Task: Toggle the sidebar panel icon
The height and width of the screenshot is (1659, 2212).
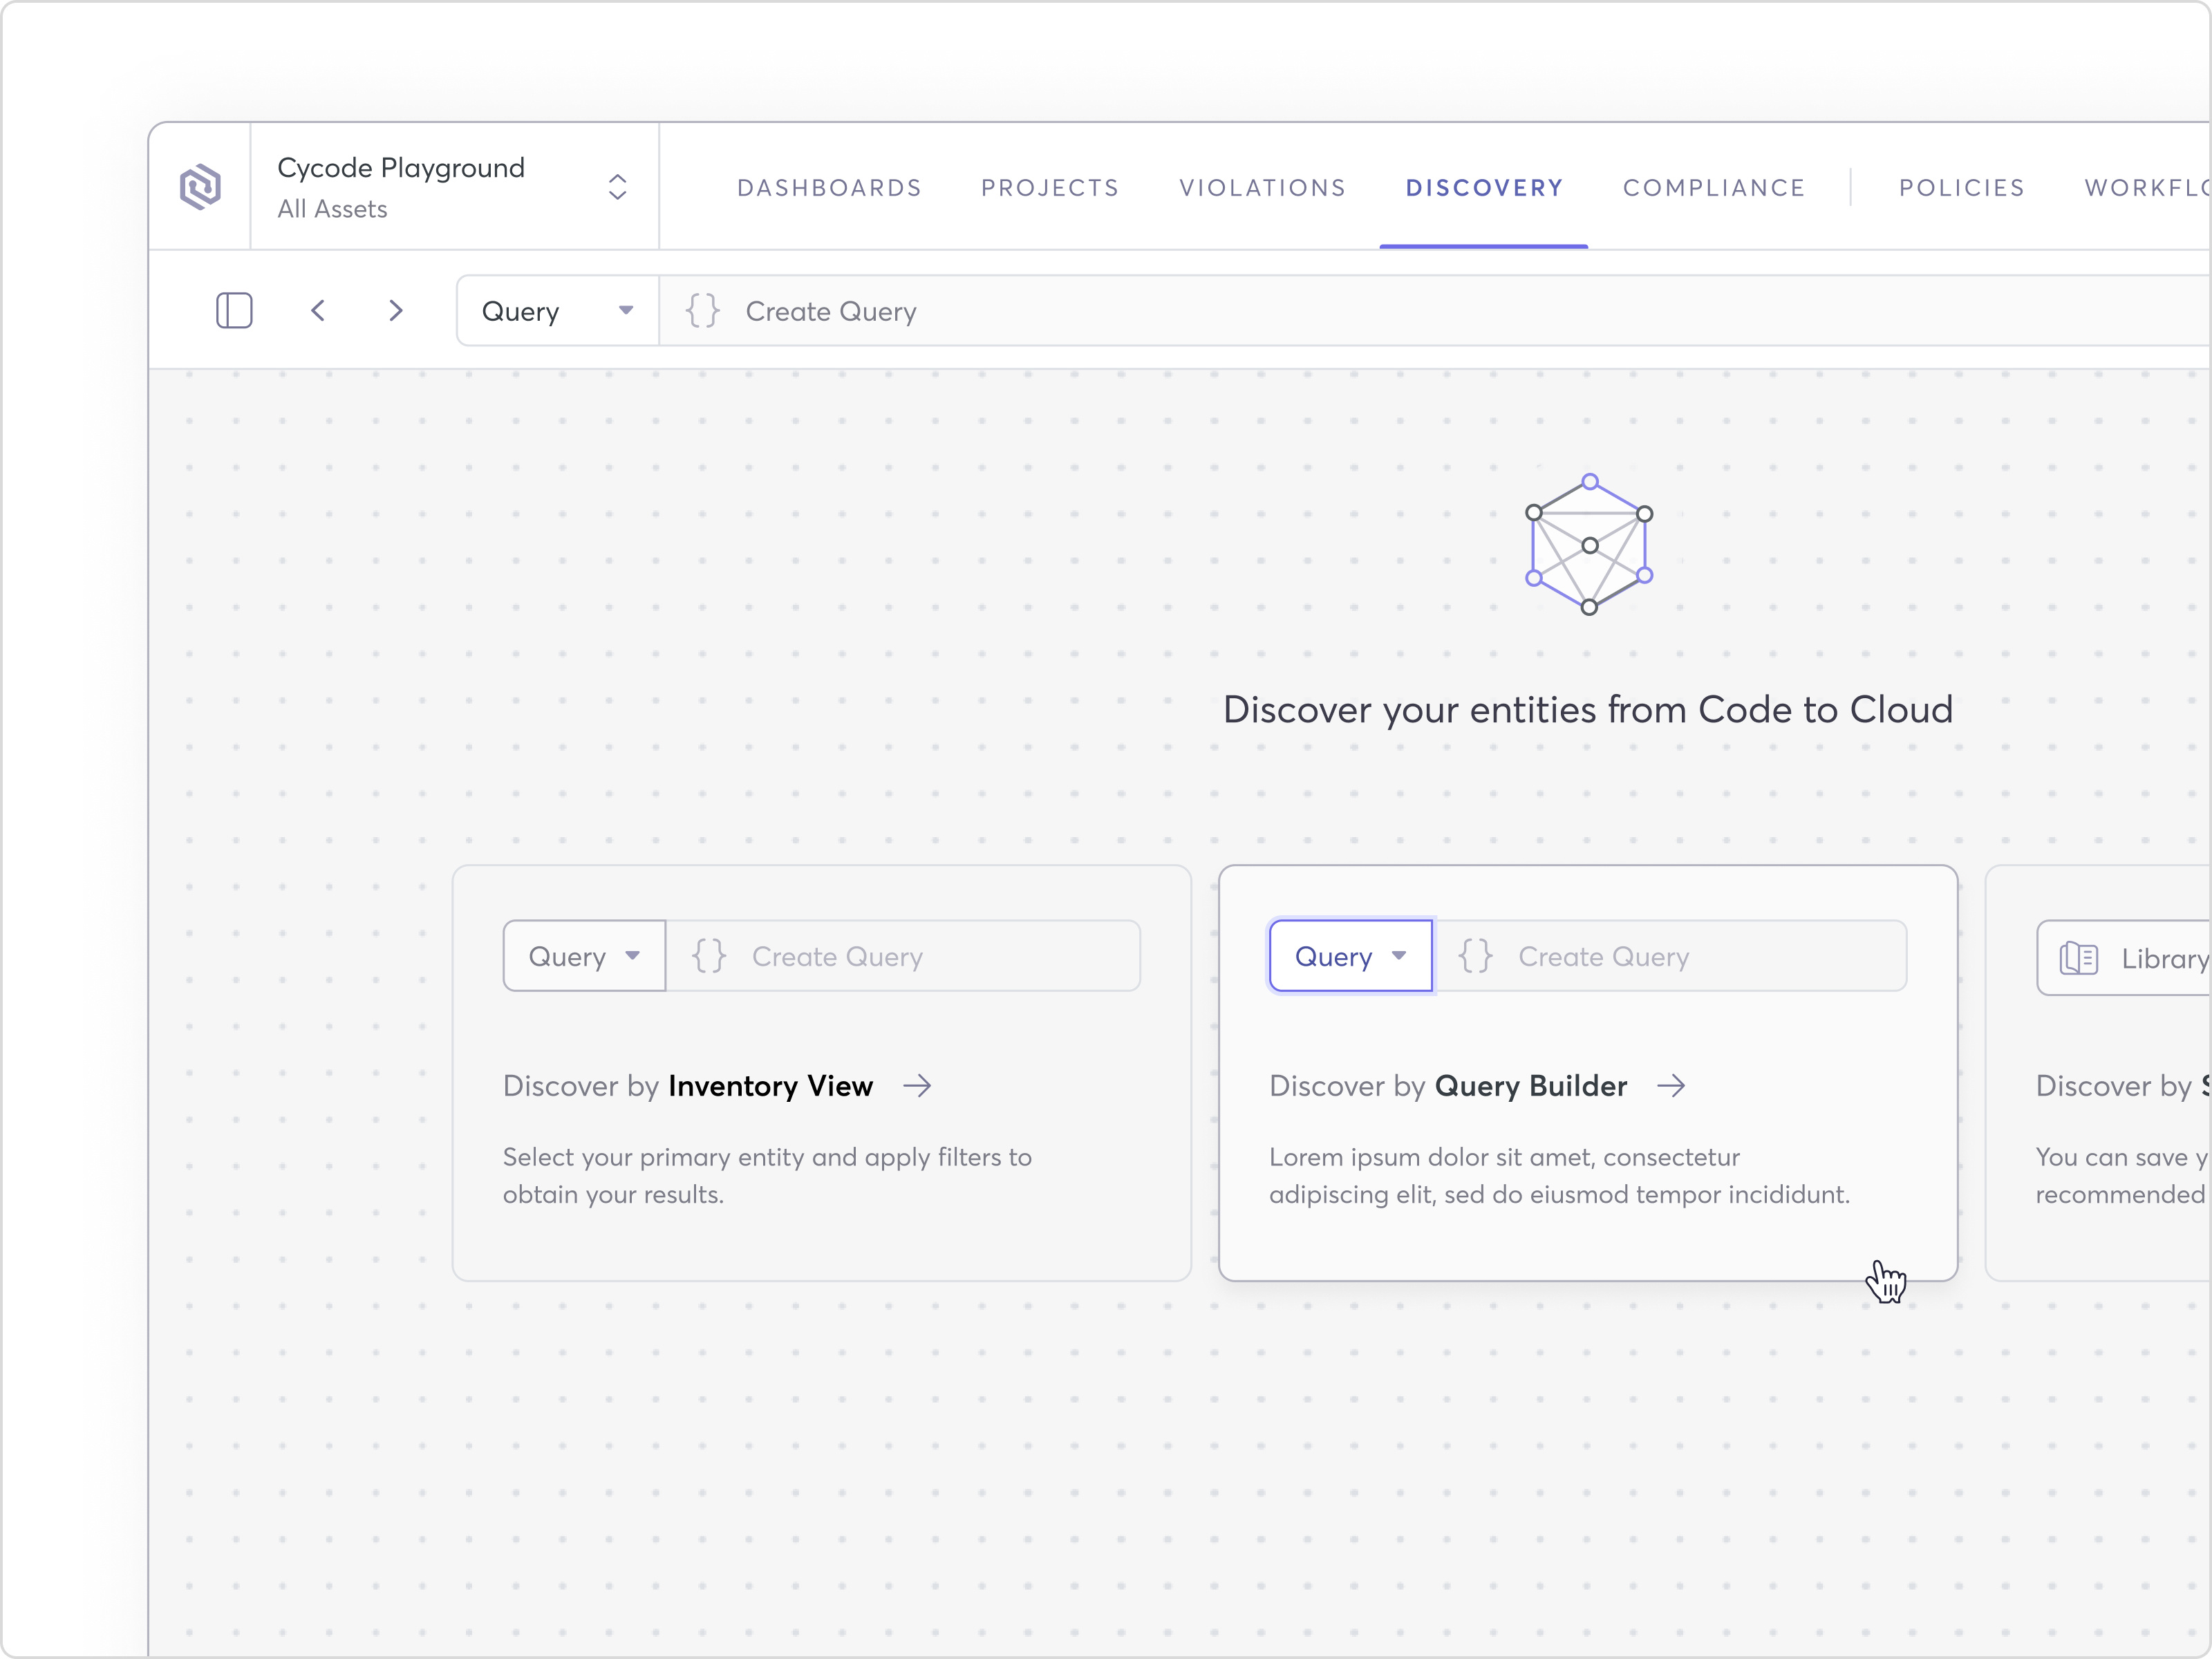Action: tap(234, 310)
